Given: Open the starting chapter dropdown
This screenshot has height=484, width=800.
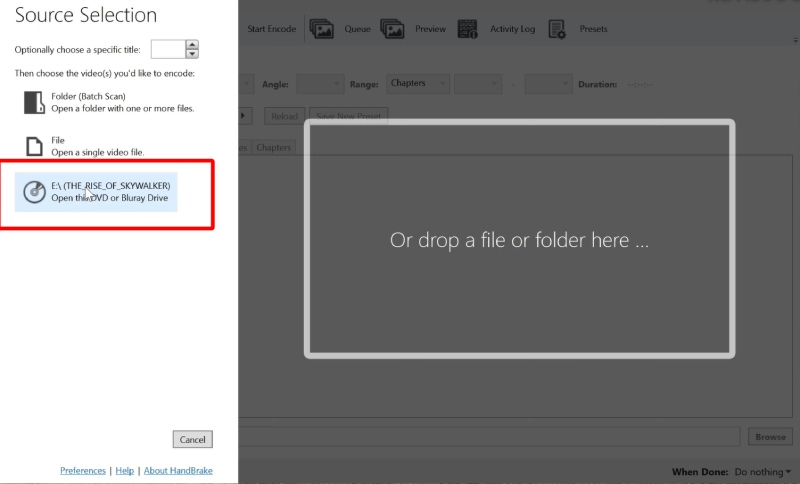Looking at the screenshot, I should pyautogui.click(x=478, y=84).
